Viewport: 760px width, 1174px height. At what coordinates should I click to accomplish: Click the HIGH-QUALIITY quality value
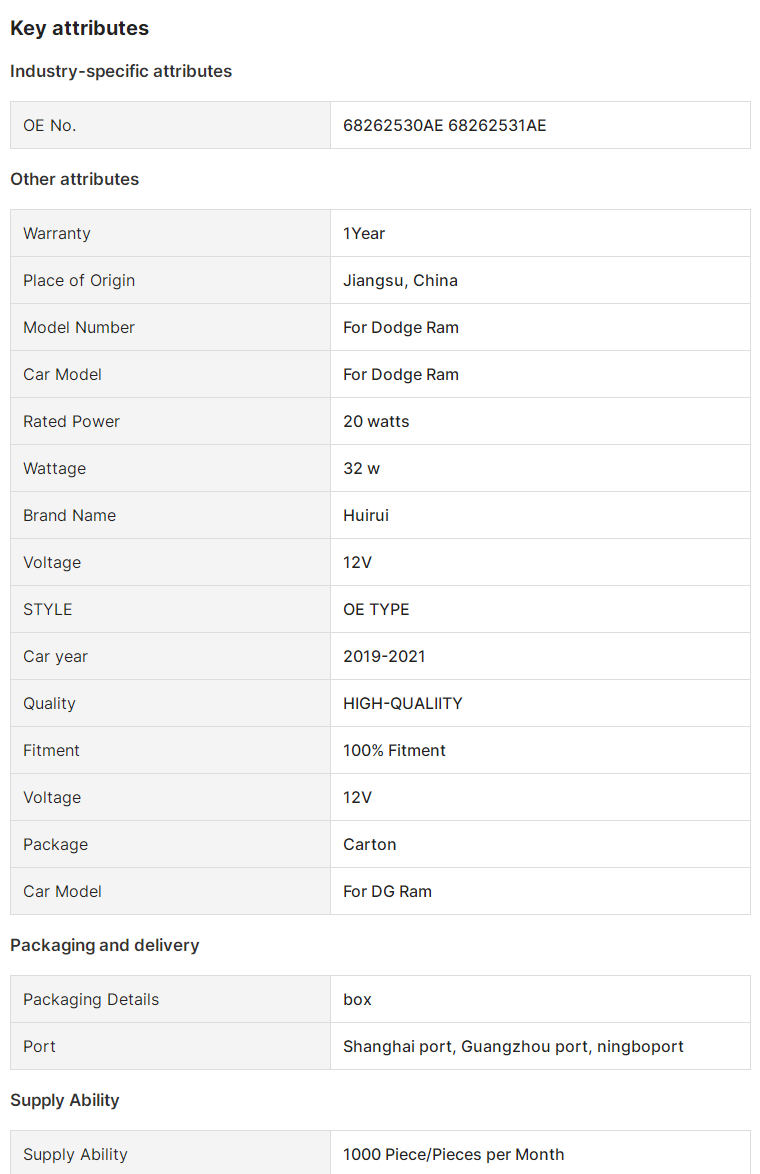click(x=402, y=703)
